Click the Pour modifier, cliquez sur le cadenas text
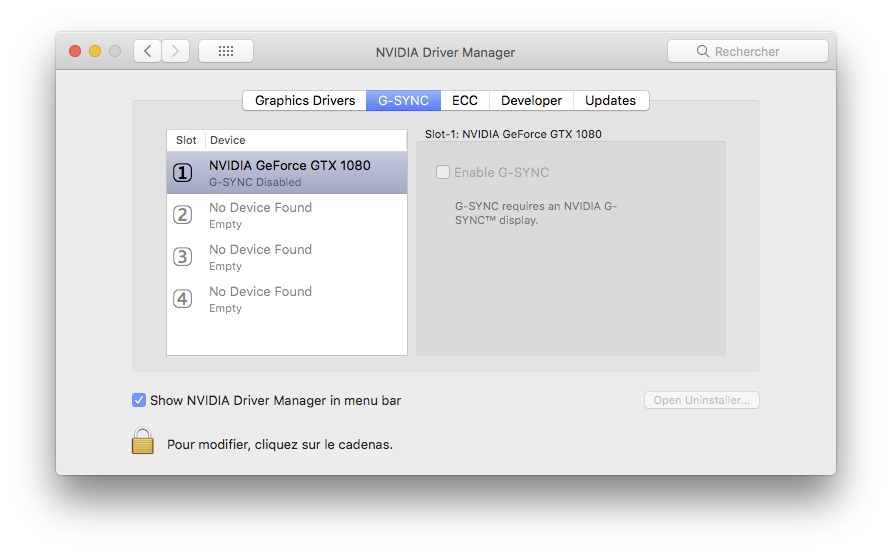This screenshot has width=892, height=555. pos(280,445)
